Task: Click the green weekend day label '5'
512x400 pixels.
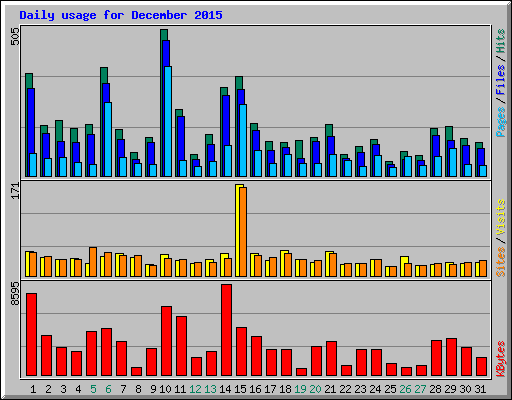Action: pos(93,389)
